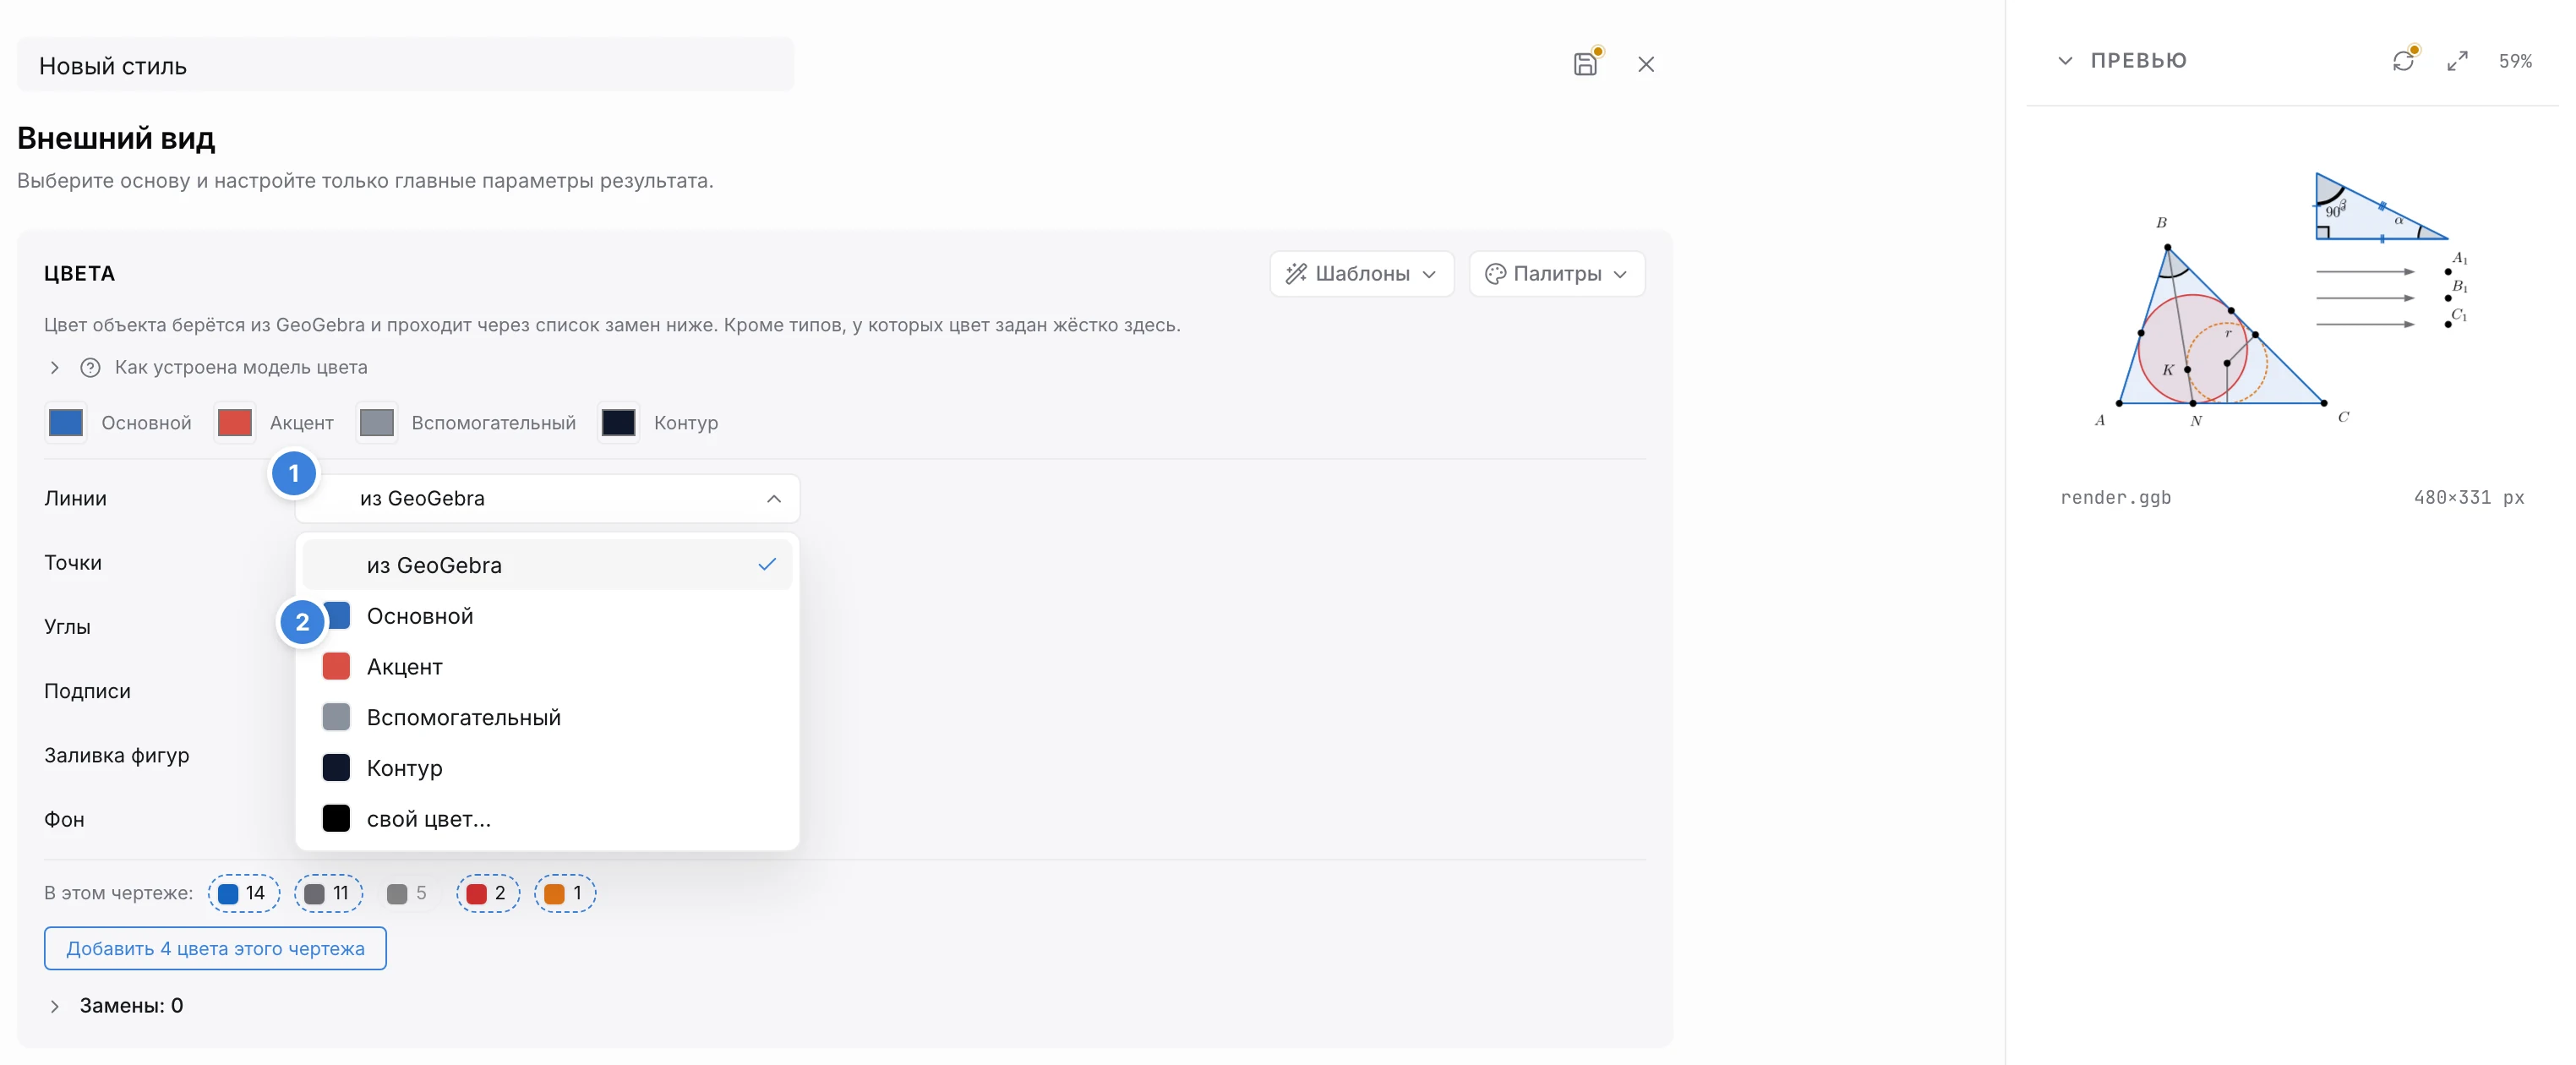Click the orange chip with 1
The image size is (2576, 1065).
click(564, 893)
